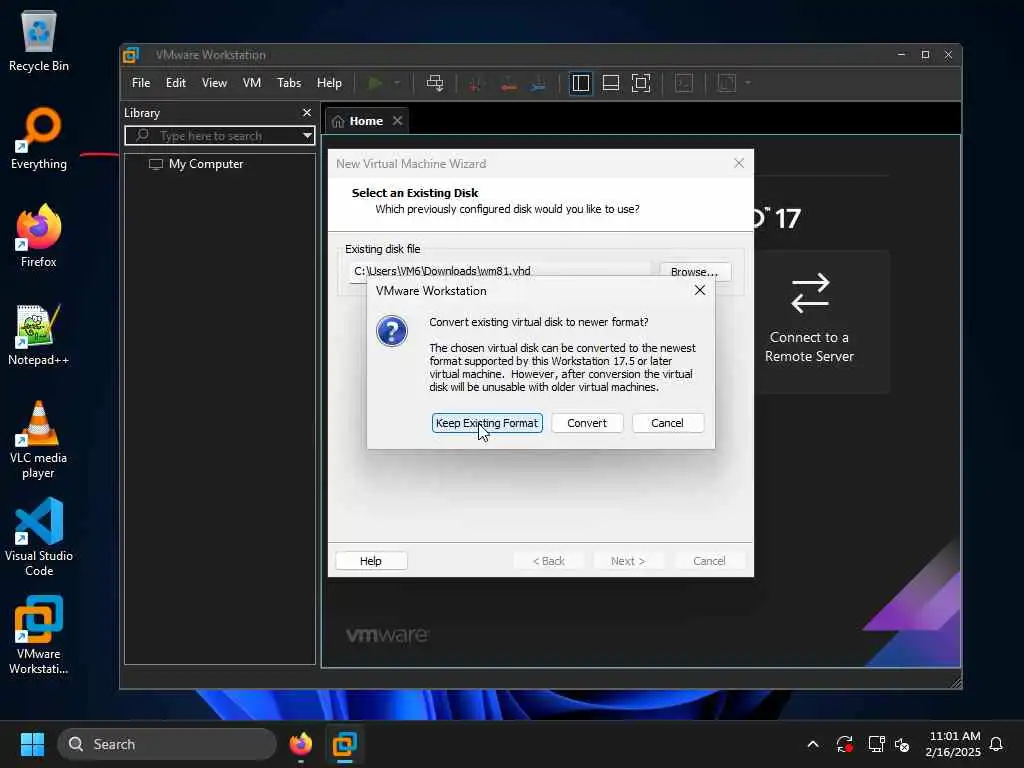Click Firefox icon in the taskbar
1024x768 pixels.
[301, 744]
